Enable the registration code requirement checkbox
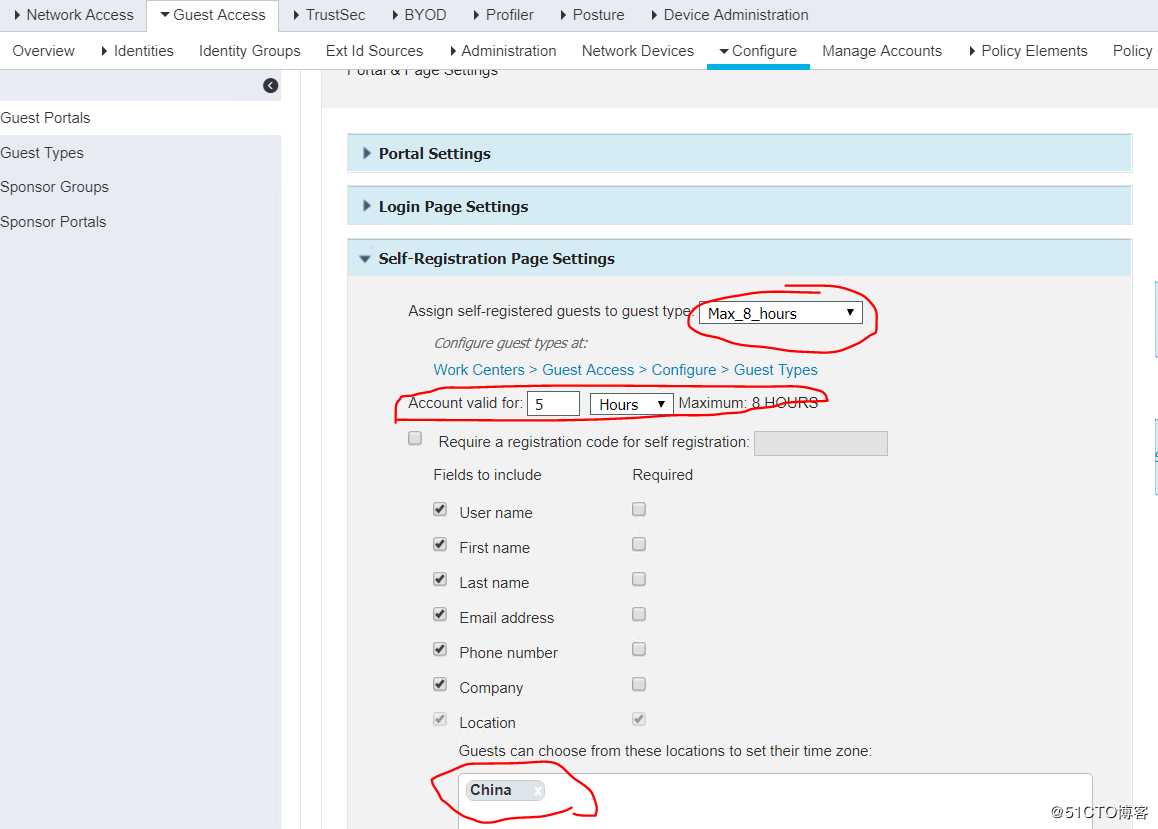The image size is (1158, 829). 415,438
